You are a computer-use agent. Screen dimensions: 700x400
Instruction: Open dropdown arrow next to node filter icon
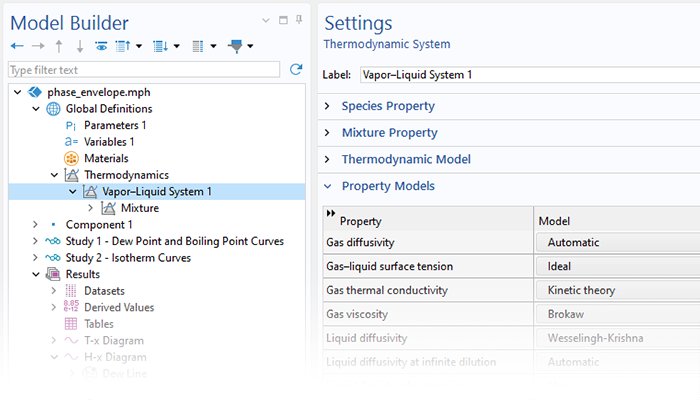[x=250, y=46]
